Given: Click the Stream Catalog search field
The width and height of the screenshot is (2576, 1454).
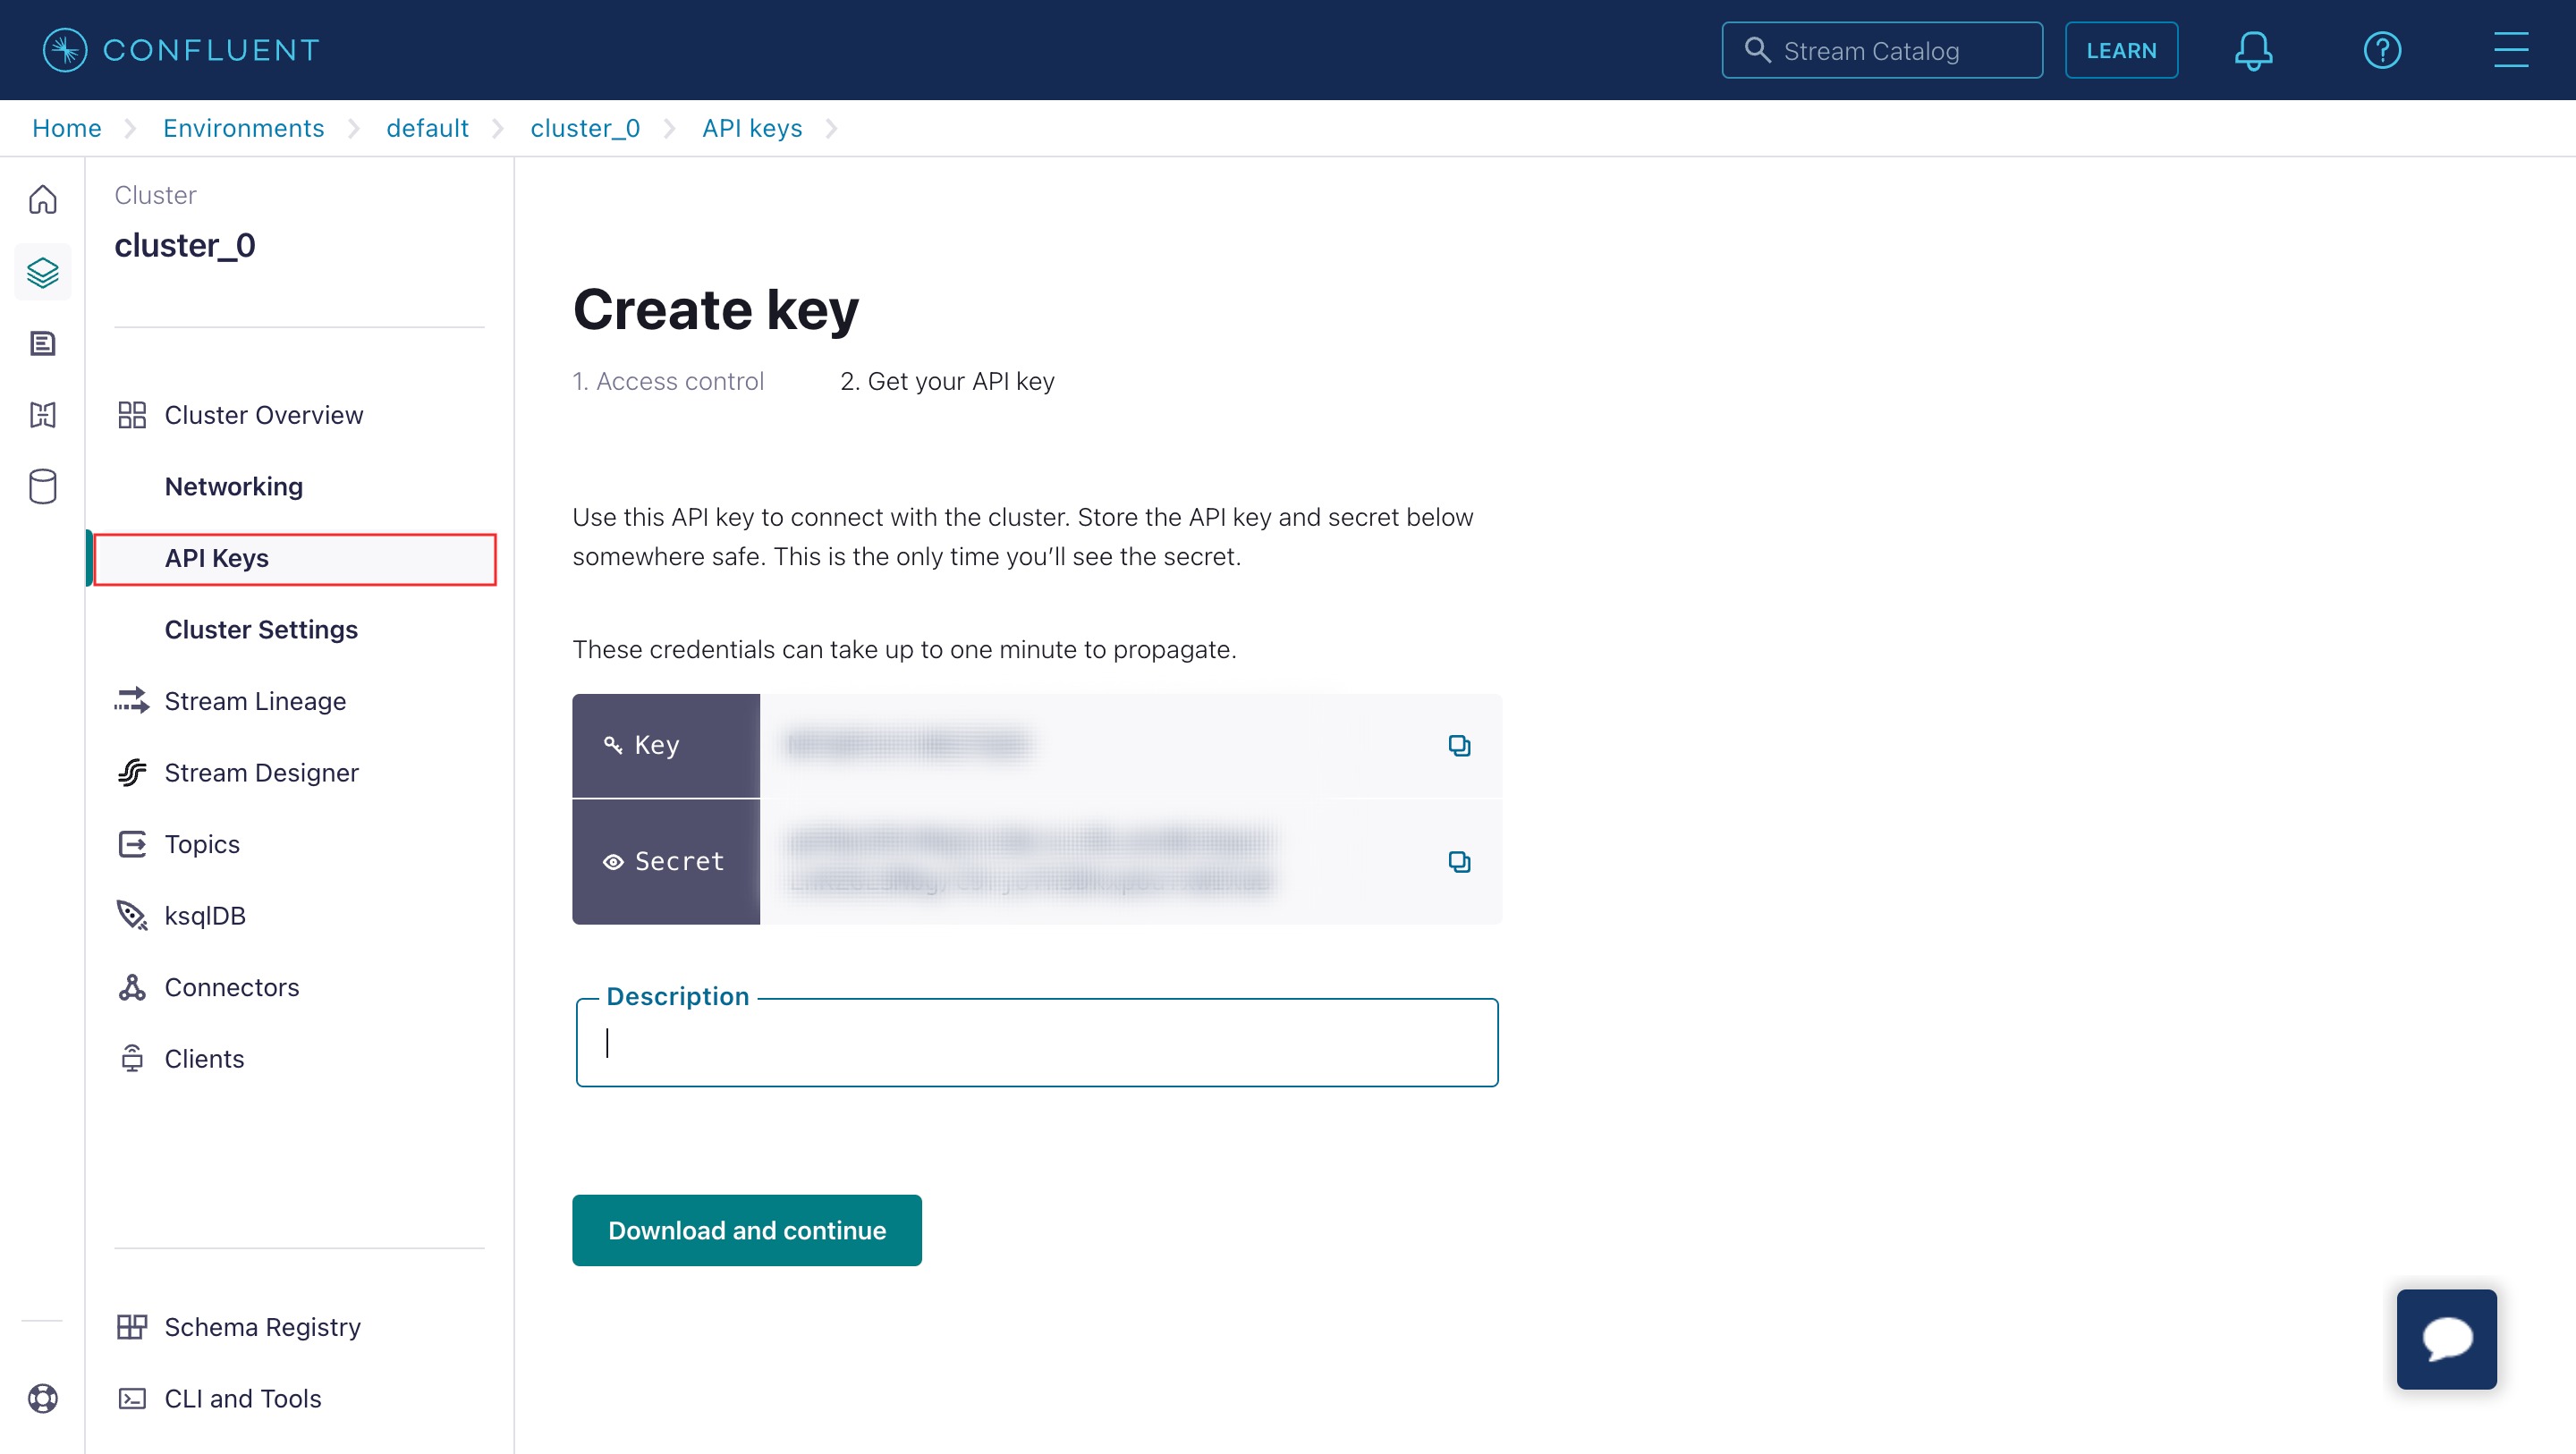Looking at the screenshot, I should (1881, 50).
